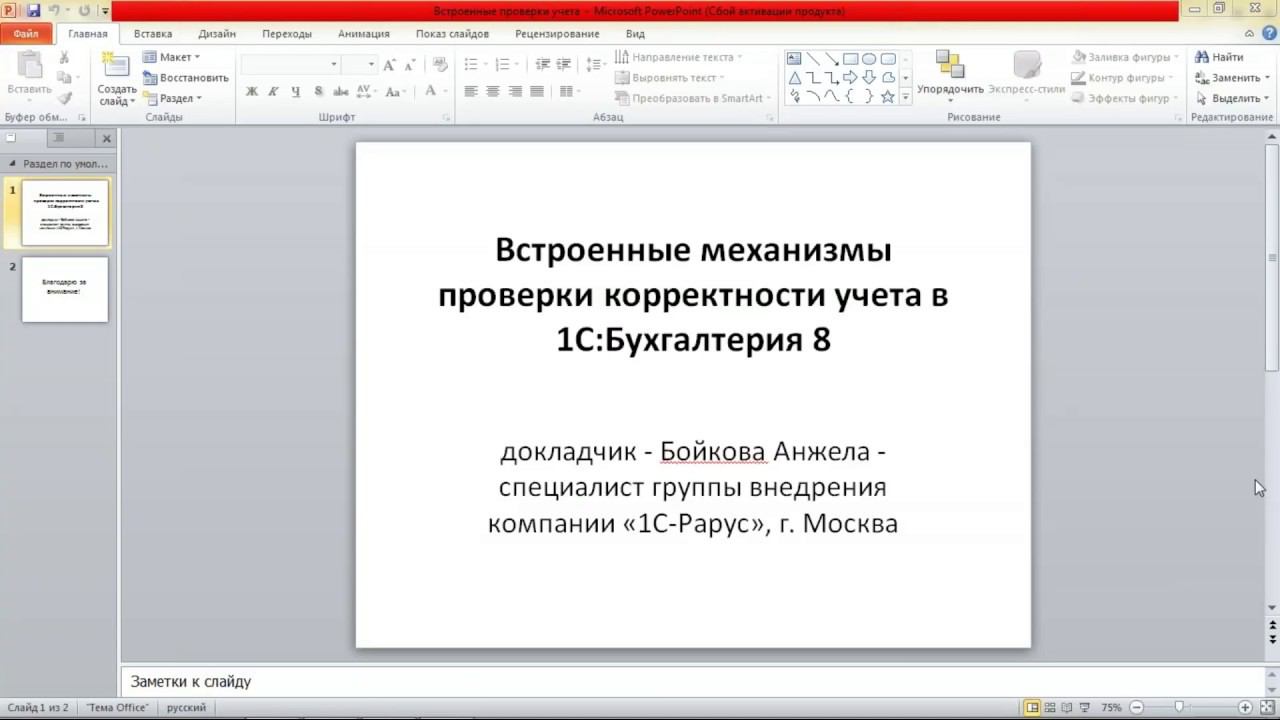The image size is (1280, 720).
Task: Increase font size with the larger A
Action: (x=390, y=64)
